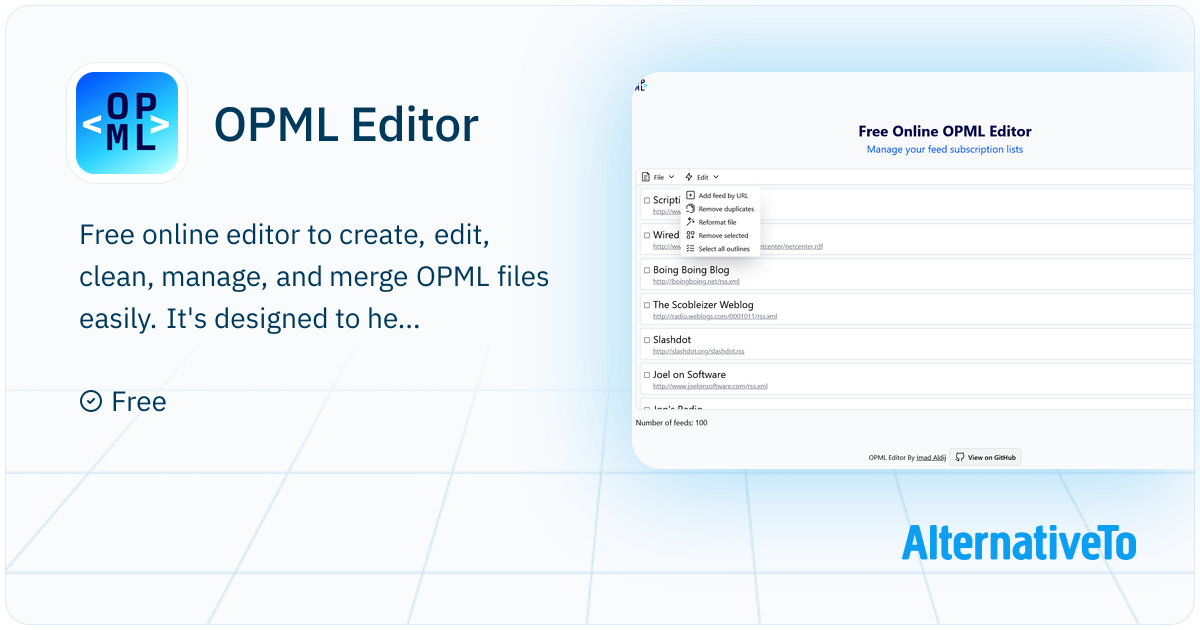Open the radio.weblogs.com rss.xml link
This screenshot has width=1200, height=630.
pyautogui.click(x=715, y=317)
